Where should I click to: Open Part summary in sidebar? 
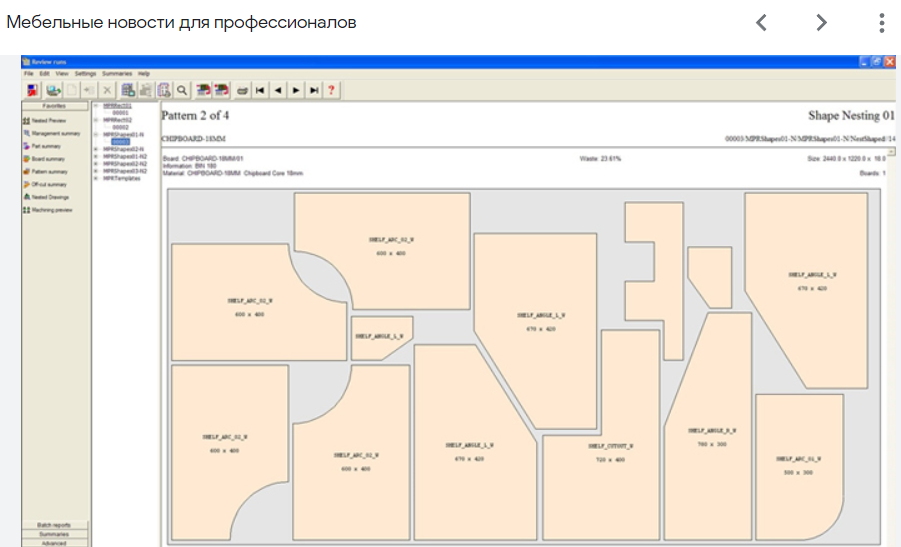(x=42, y=146)
